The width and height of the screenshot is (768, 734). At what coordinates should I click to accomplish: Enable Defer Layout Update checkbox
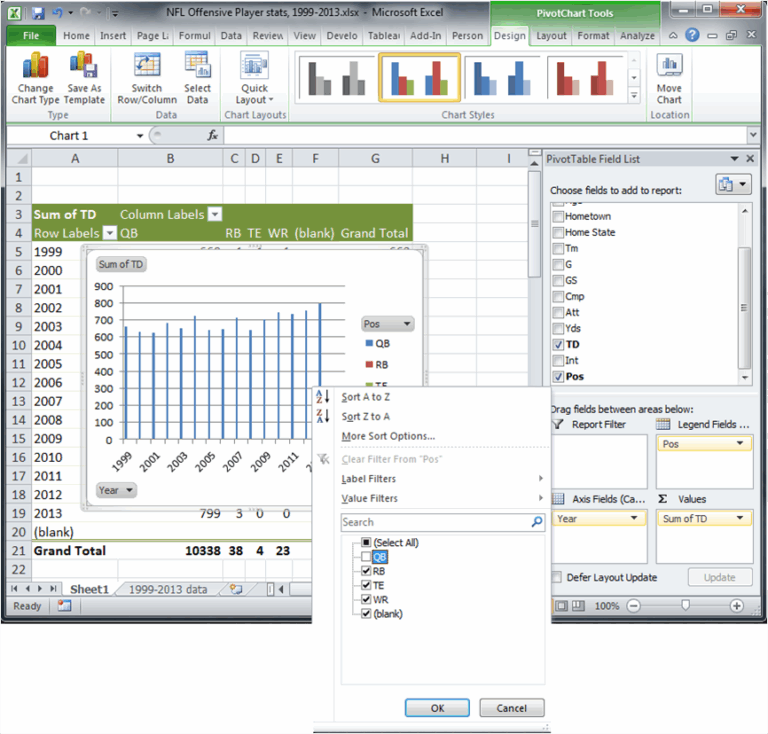click(556, 577)
